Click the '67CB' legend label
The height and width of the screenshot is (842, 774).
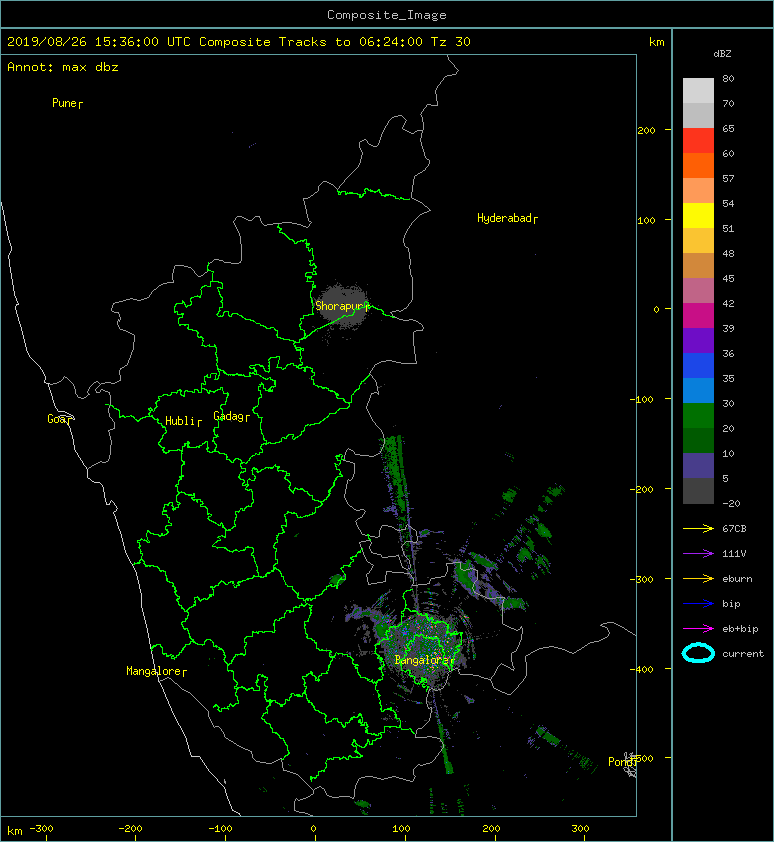point(734,529)
